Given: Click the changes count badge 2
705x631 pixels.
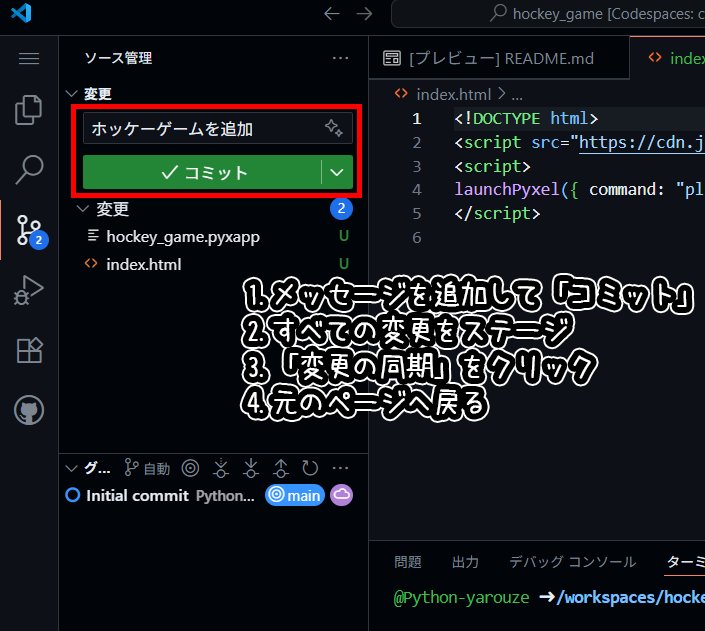Looking at the screenshot, I should 341,209.
